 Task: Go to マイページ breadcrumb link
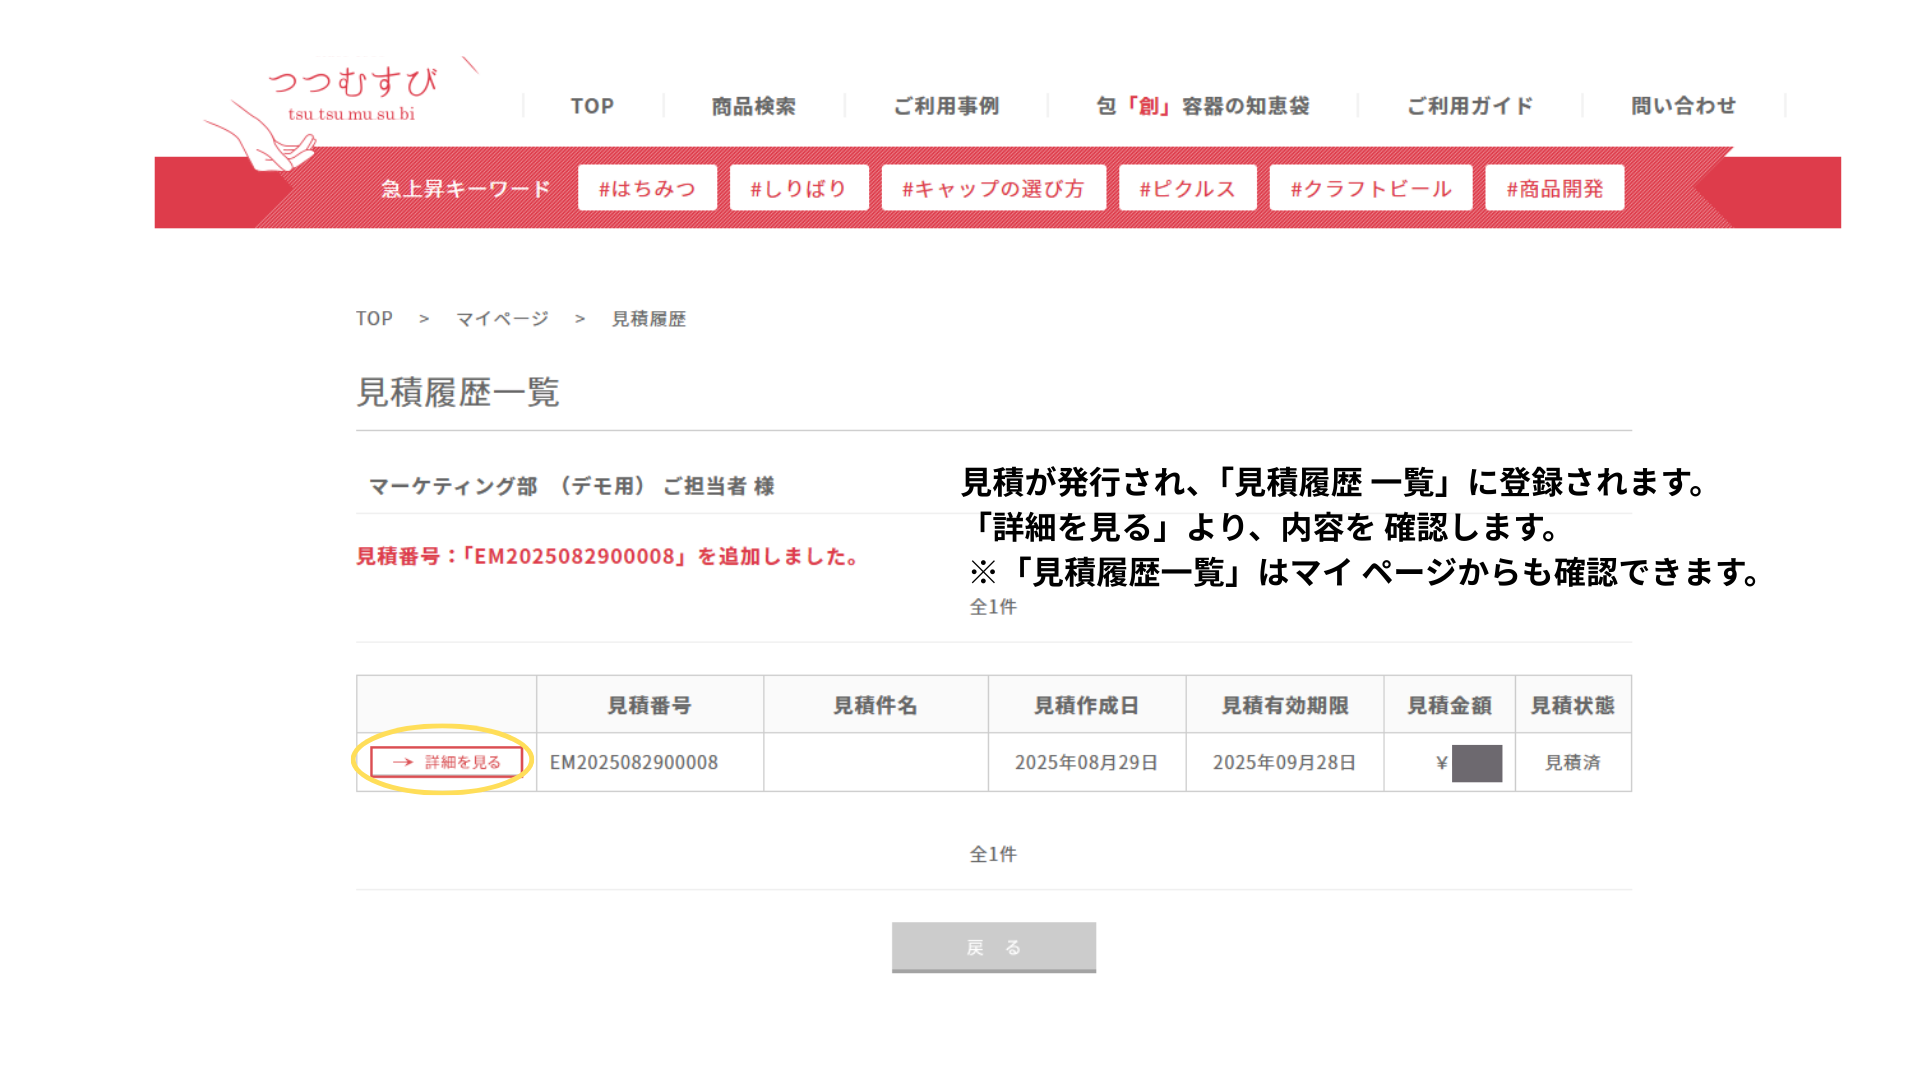[x=502, y=319]
